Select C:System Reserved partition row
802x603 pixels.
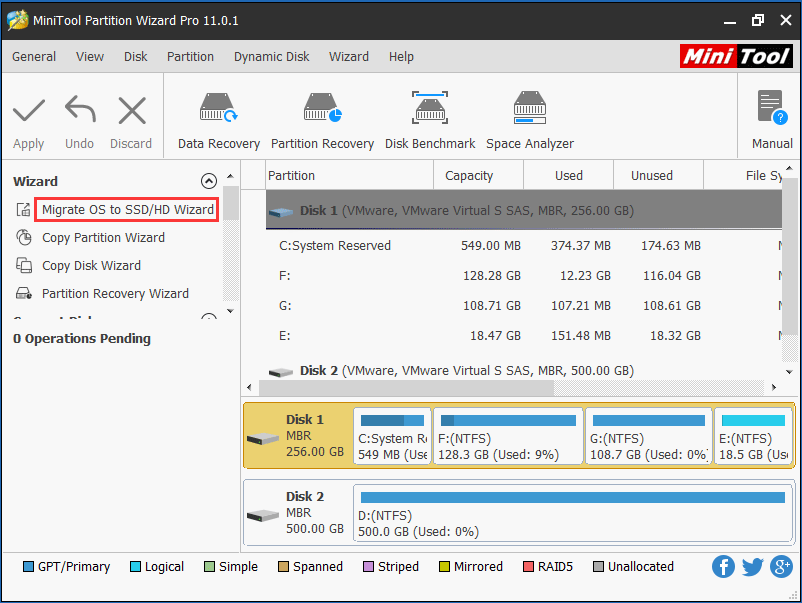[x=524, y=245]
